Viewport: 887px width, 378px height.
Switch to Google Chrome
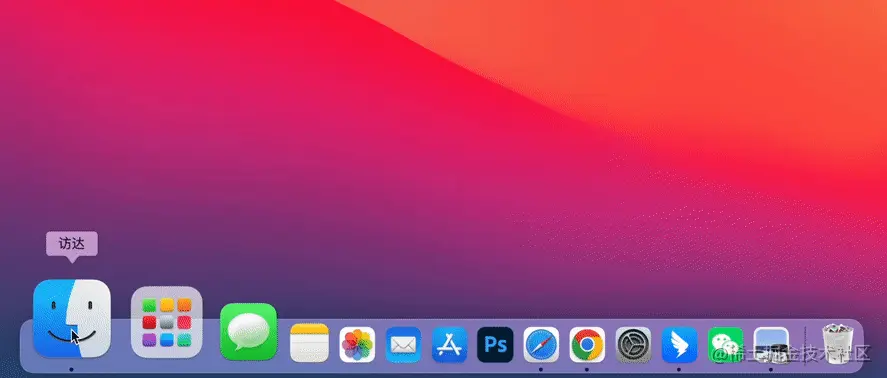(587, 345)
